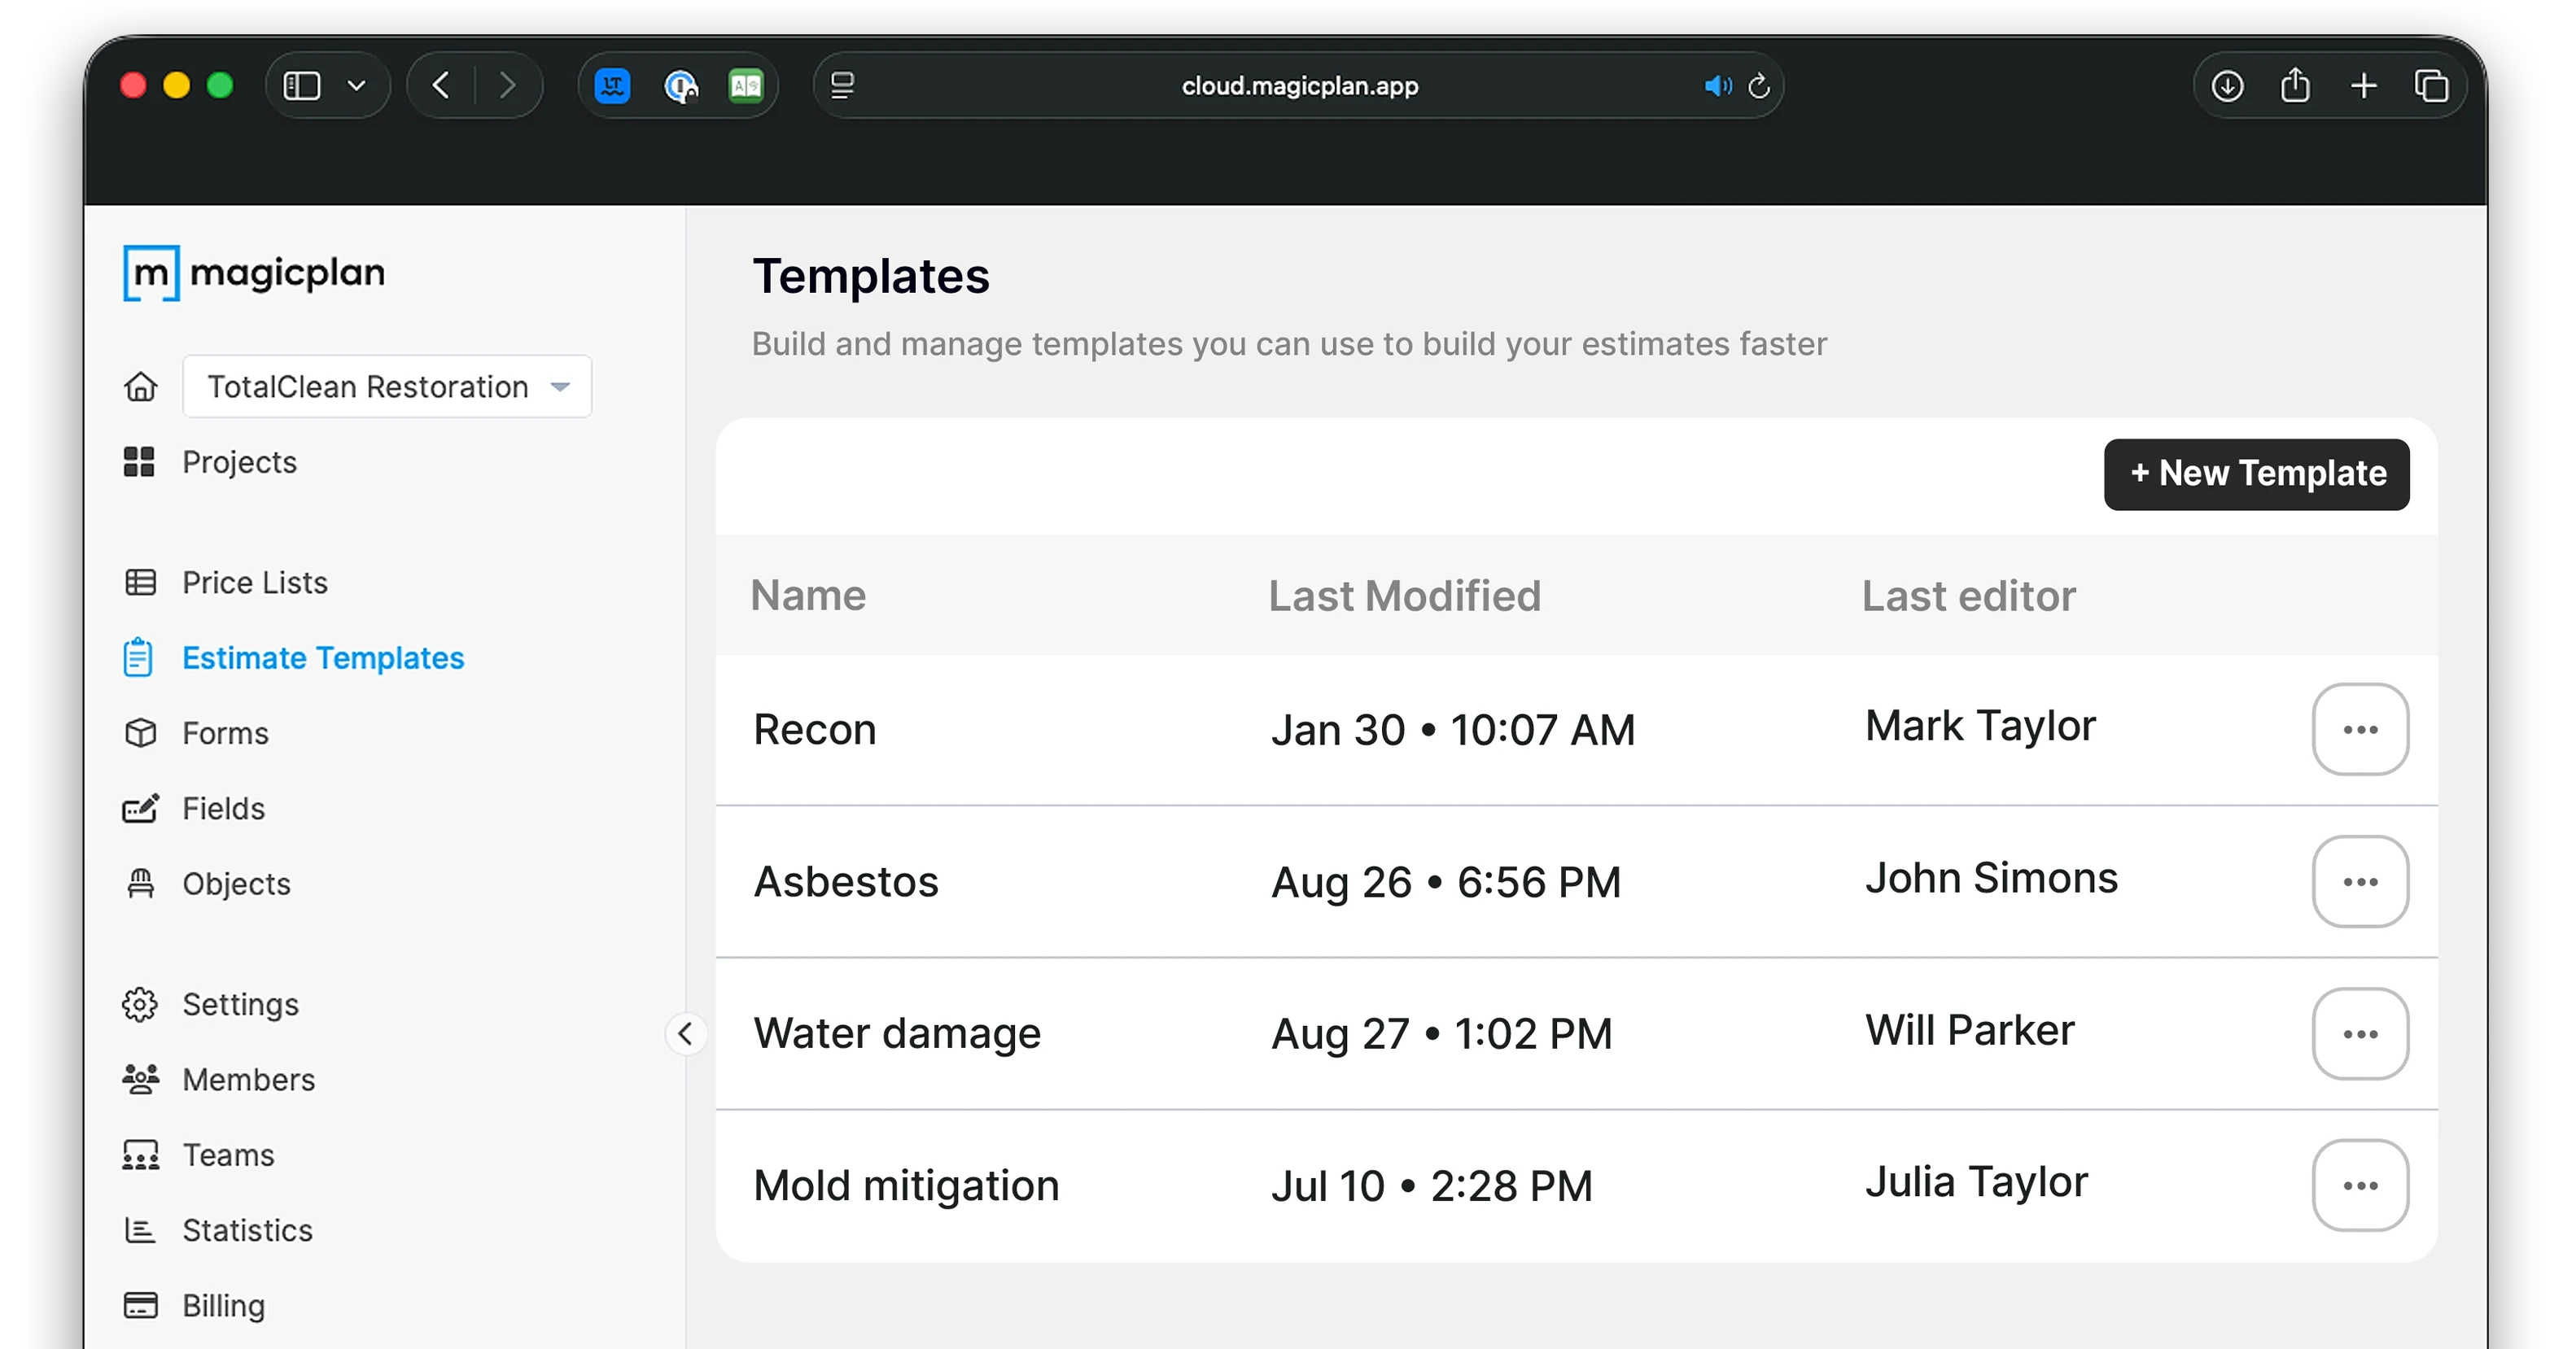2576x1349 pixels.
Task: Open the browser sidebar options chevron
Action: point(356,86)
